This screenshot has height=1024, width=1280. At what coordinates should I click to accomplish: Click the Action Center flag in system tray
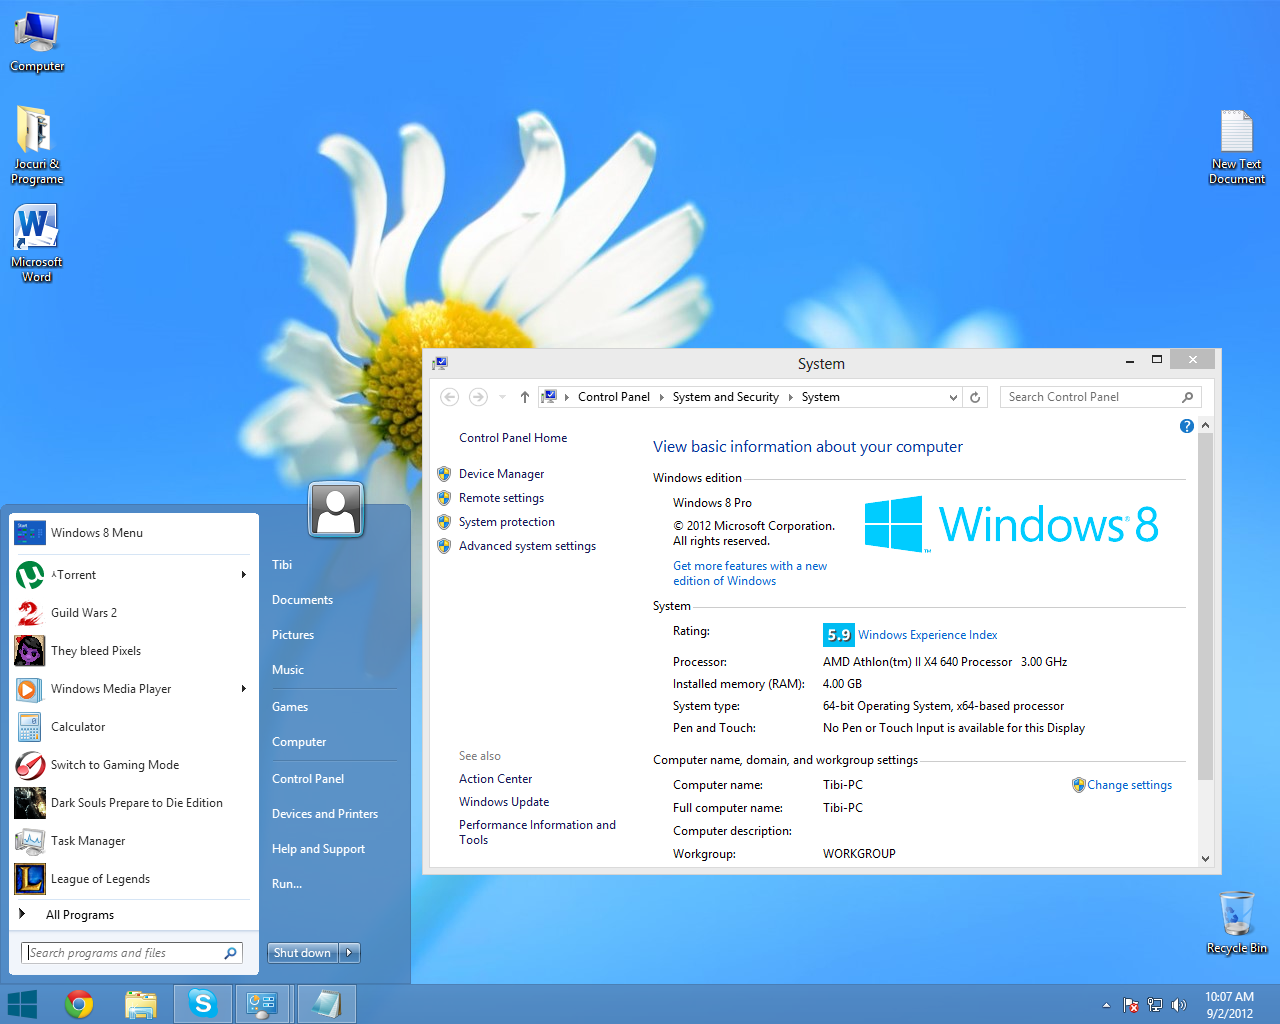point(1131,1005)
